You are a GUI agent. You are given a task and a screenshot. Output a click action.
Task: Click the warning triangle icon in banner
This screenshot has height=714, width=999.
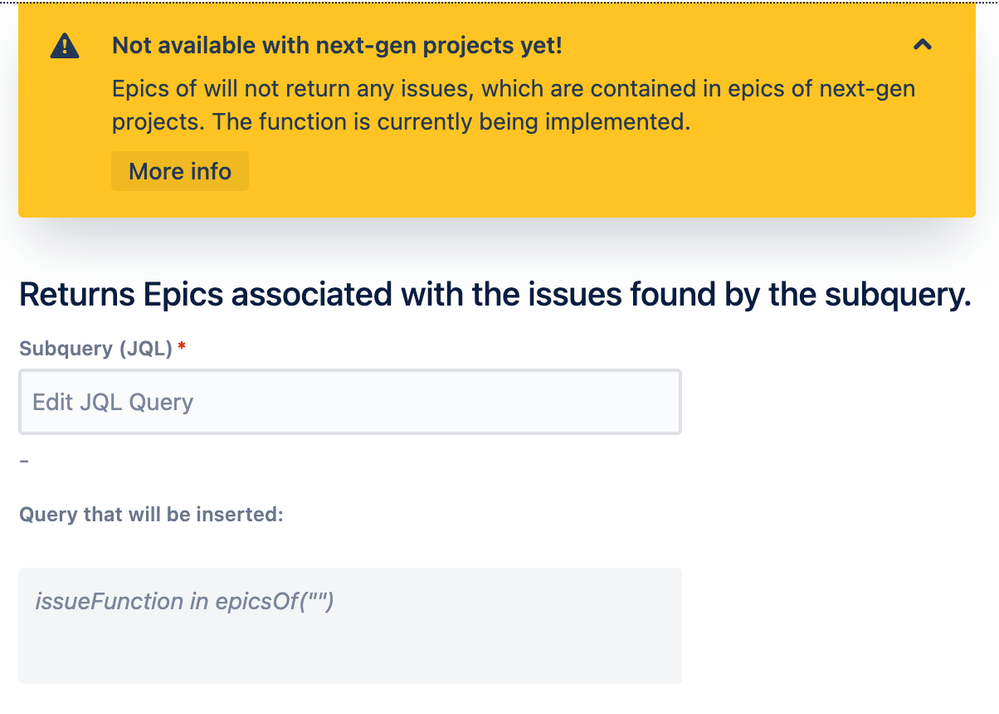(64, 46)
